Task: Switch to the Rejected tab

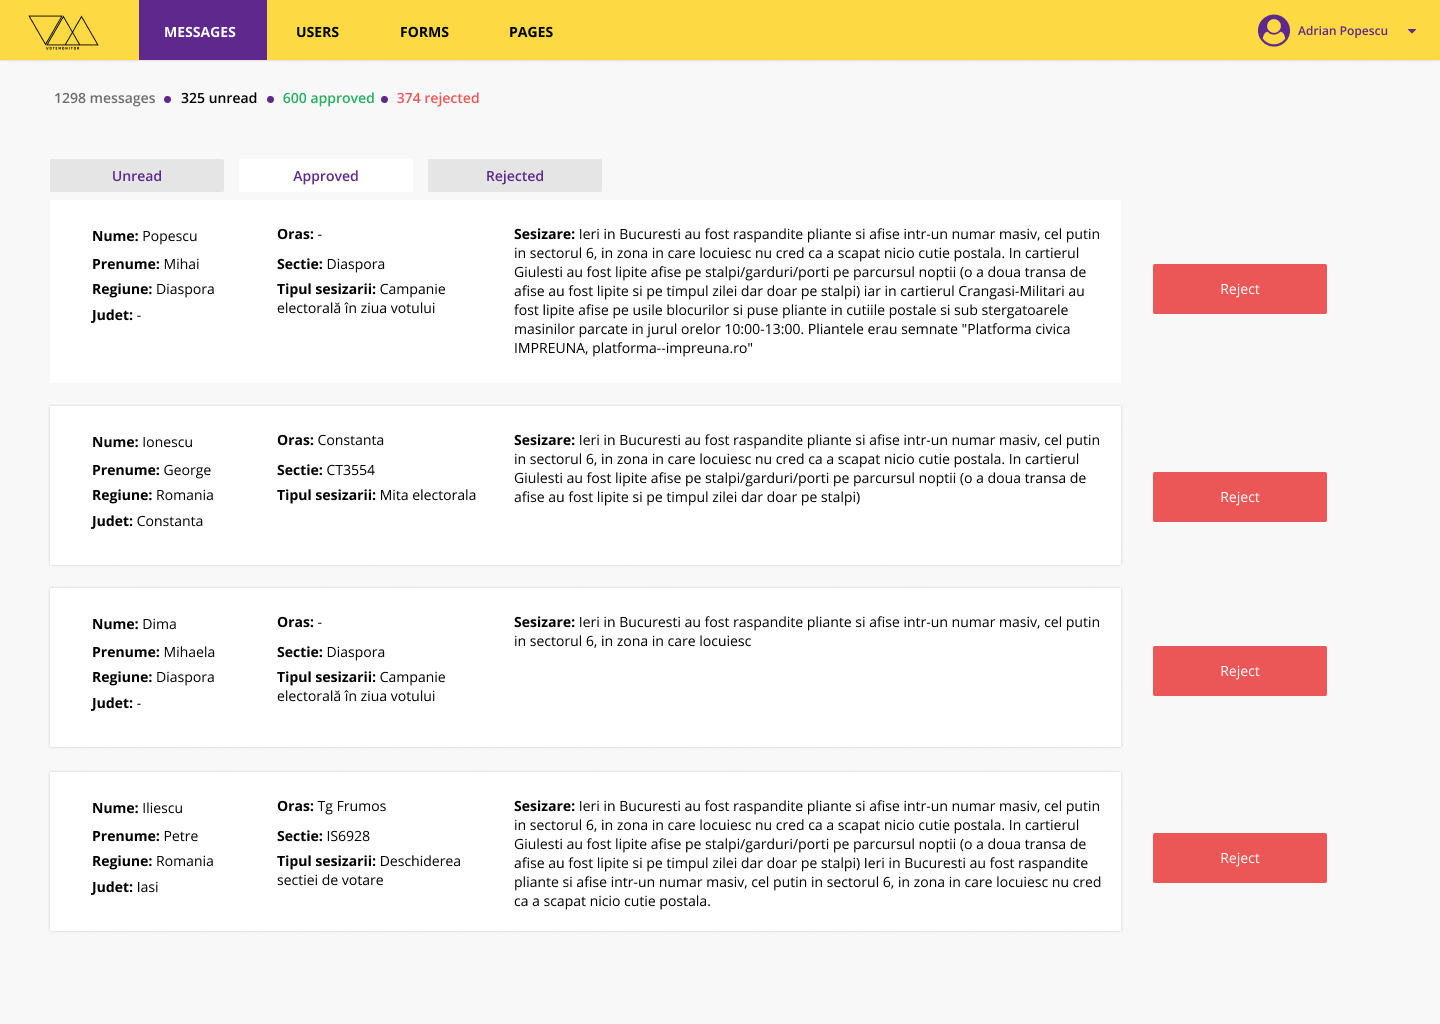Action: coord(515,175)
